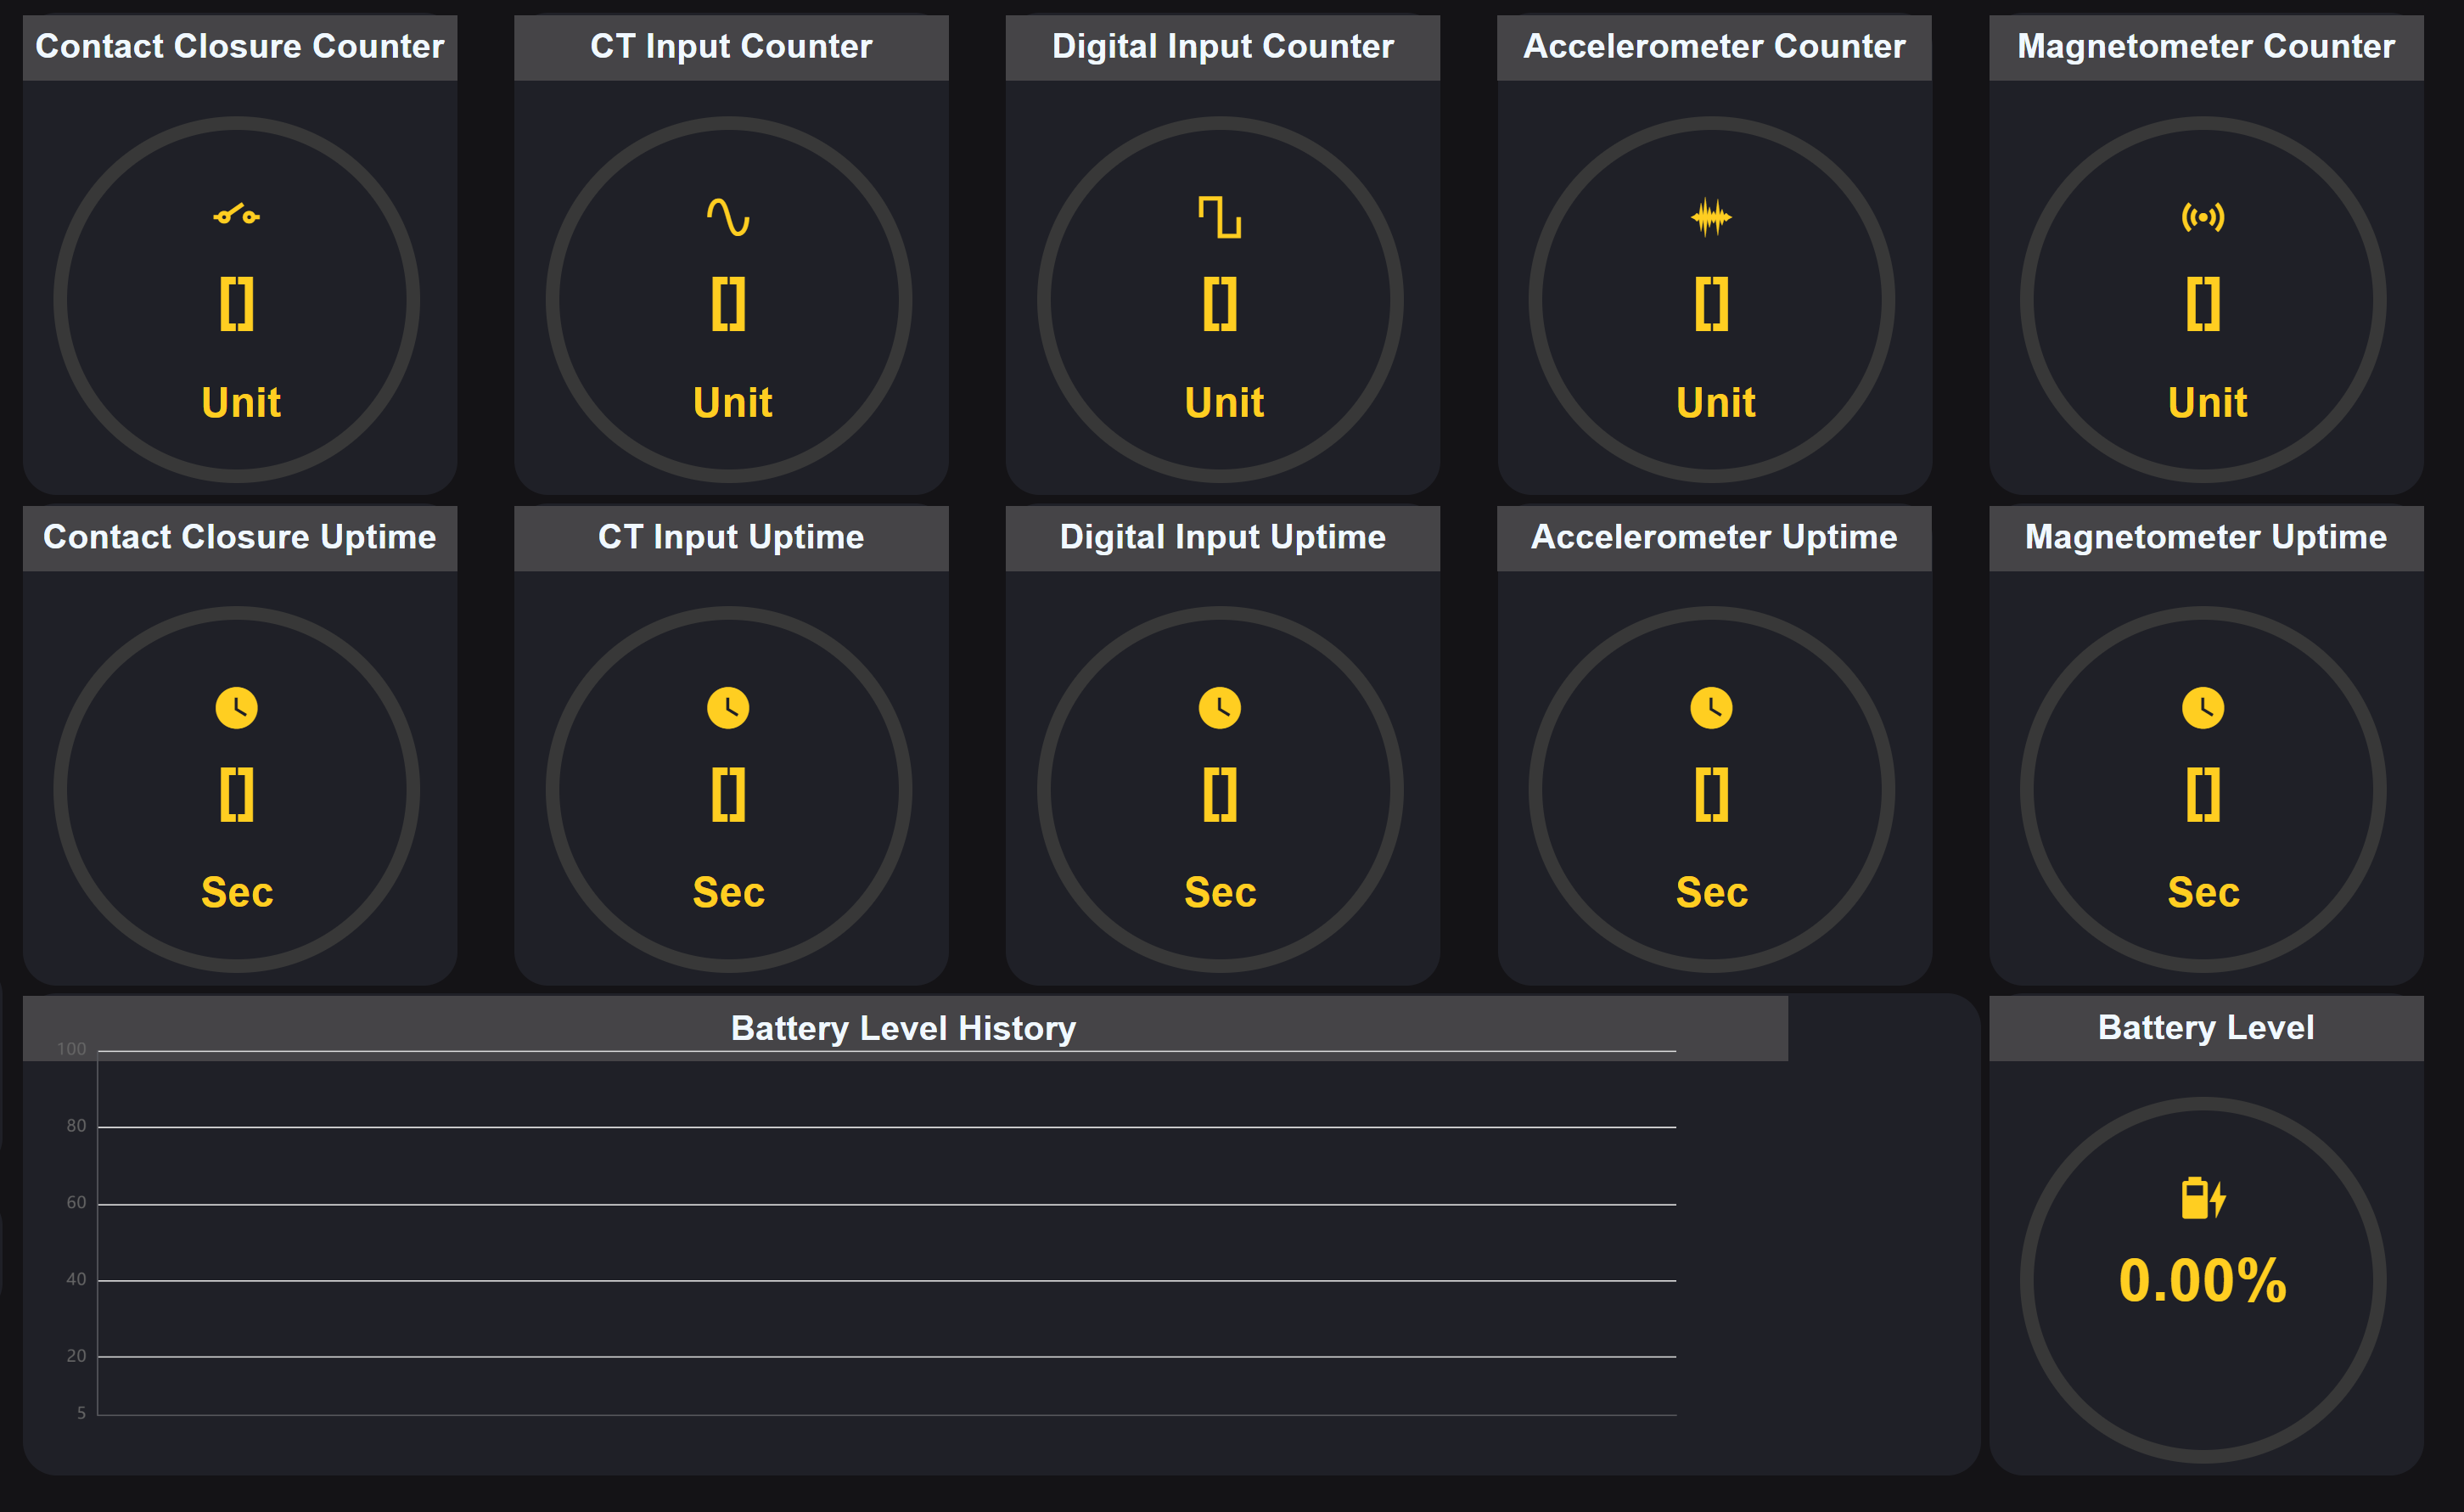The height and width of the screenshot is (1512, 2464).
Task: Click the Unit label in CT Input Counter
Action: coord(732,402)
